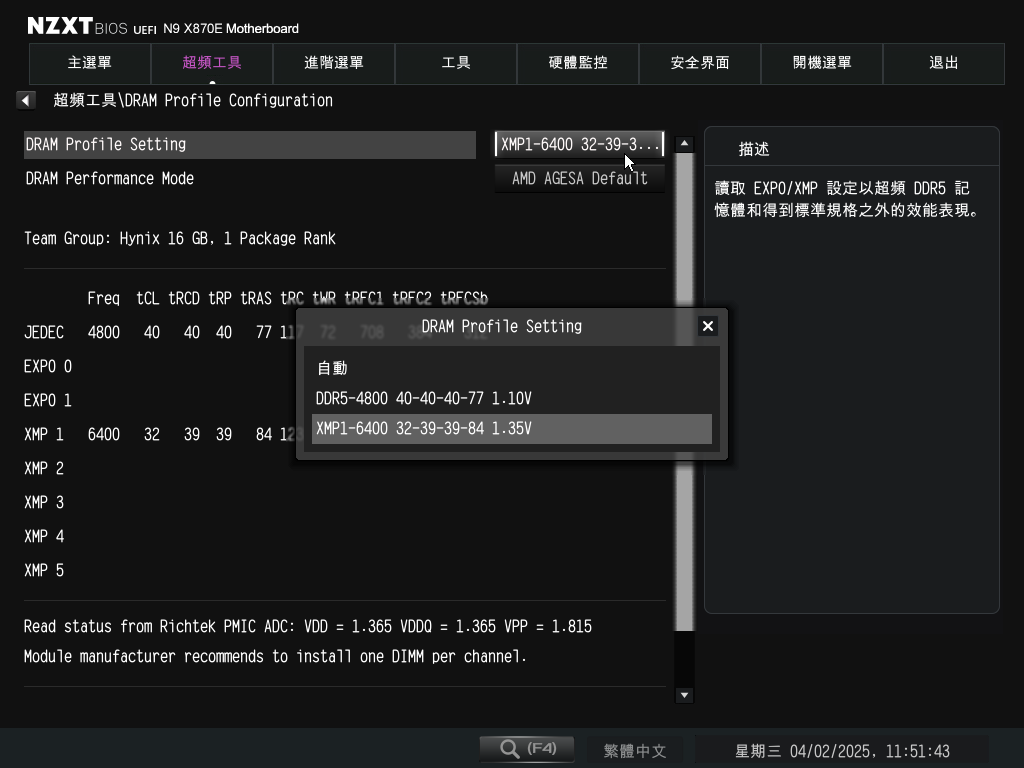
Task: Go back using the left arrow icon
Action: (x=25, y=101)
